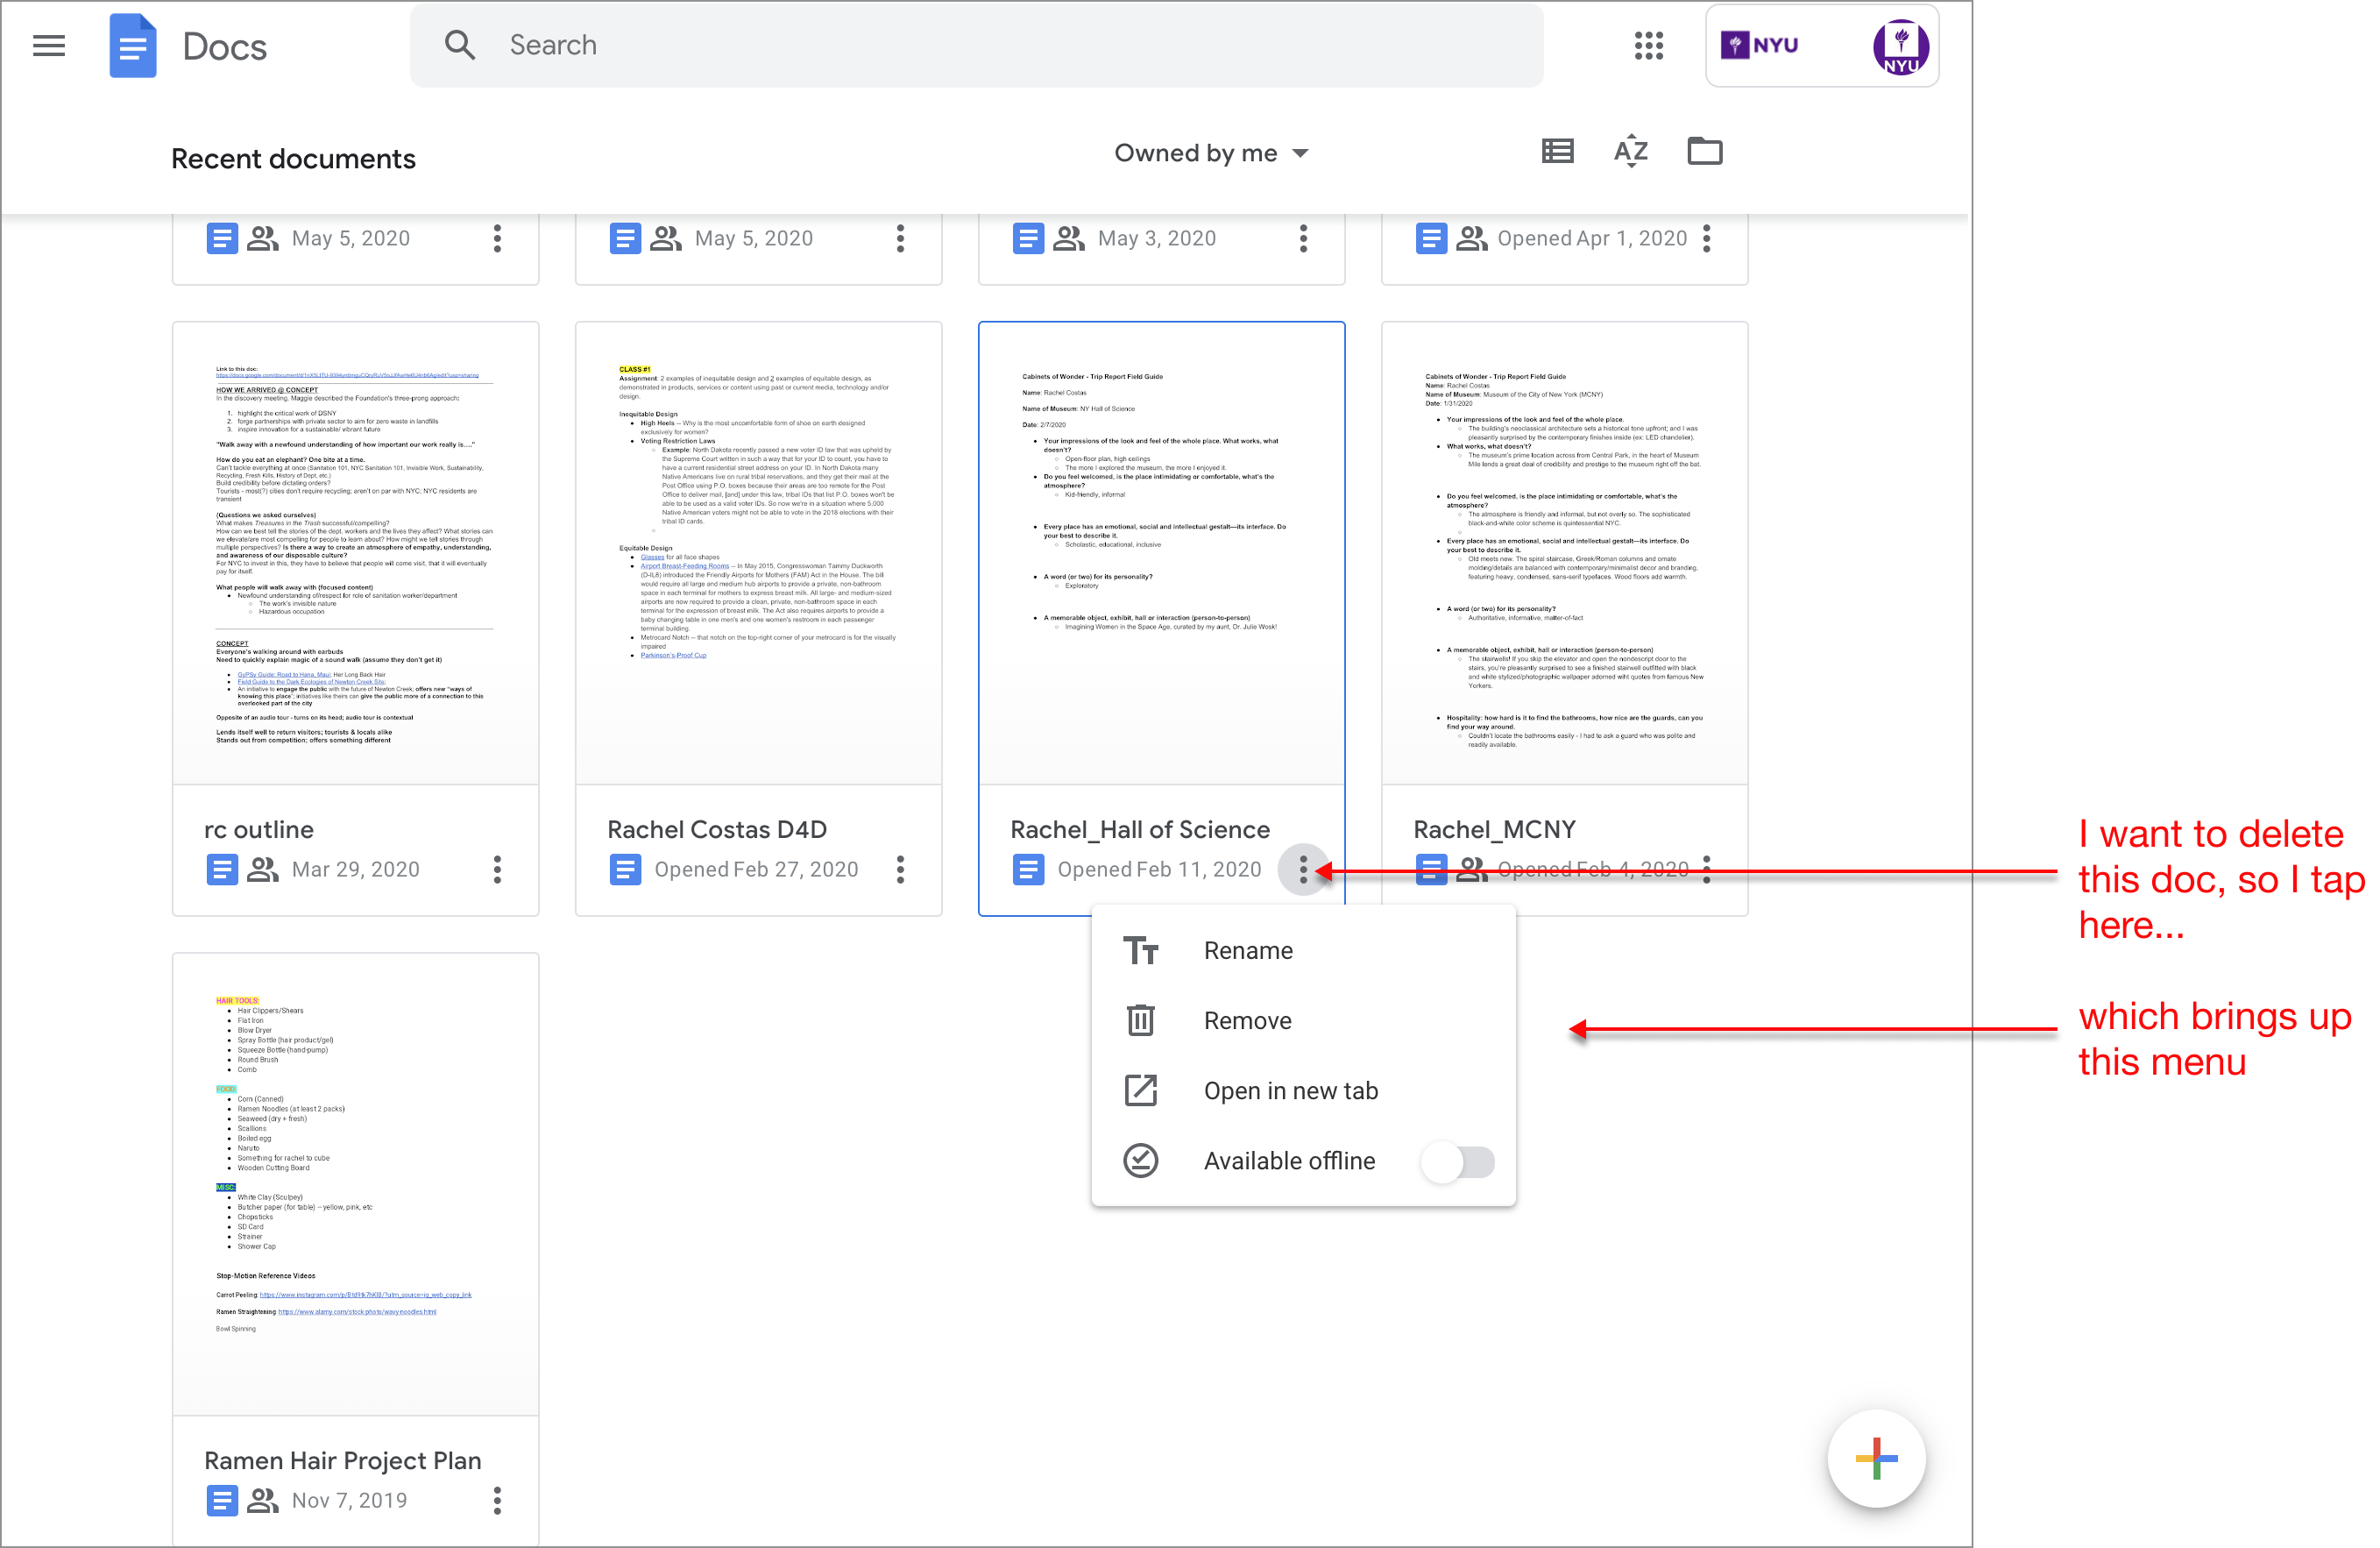Switch to list view layout
This screenshot has height=1548, width=2380.
1557,152
